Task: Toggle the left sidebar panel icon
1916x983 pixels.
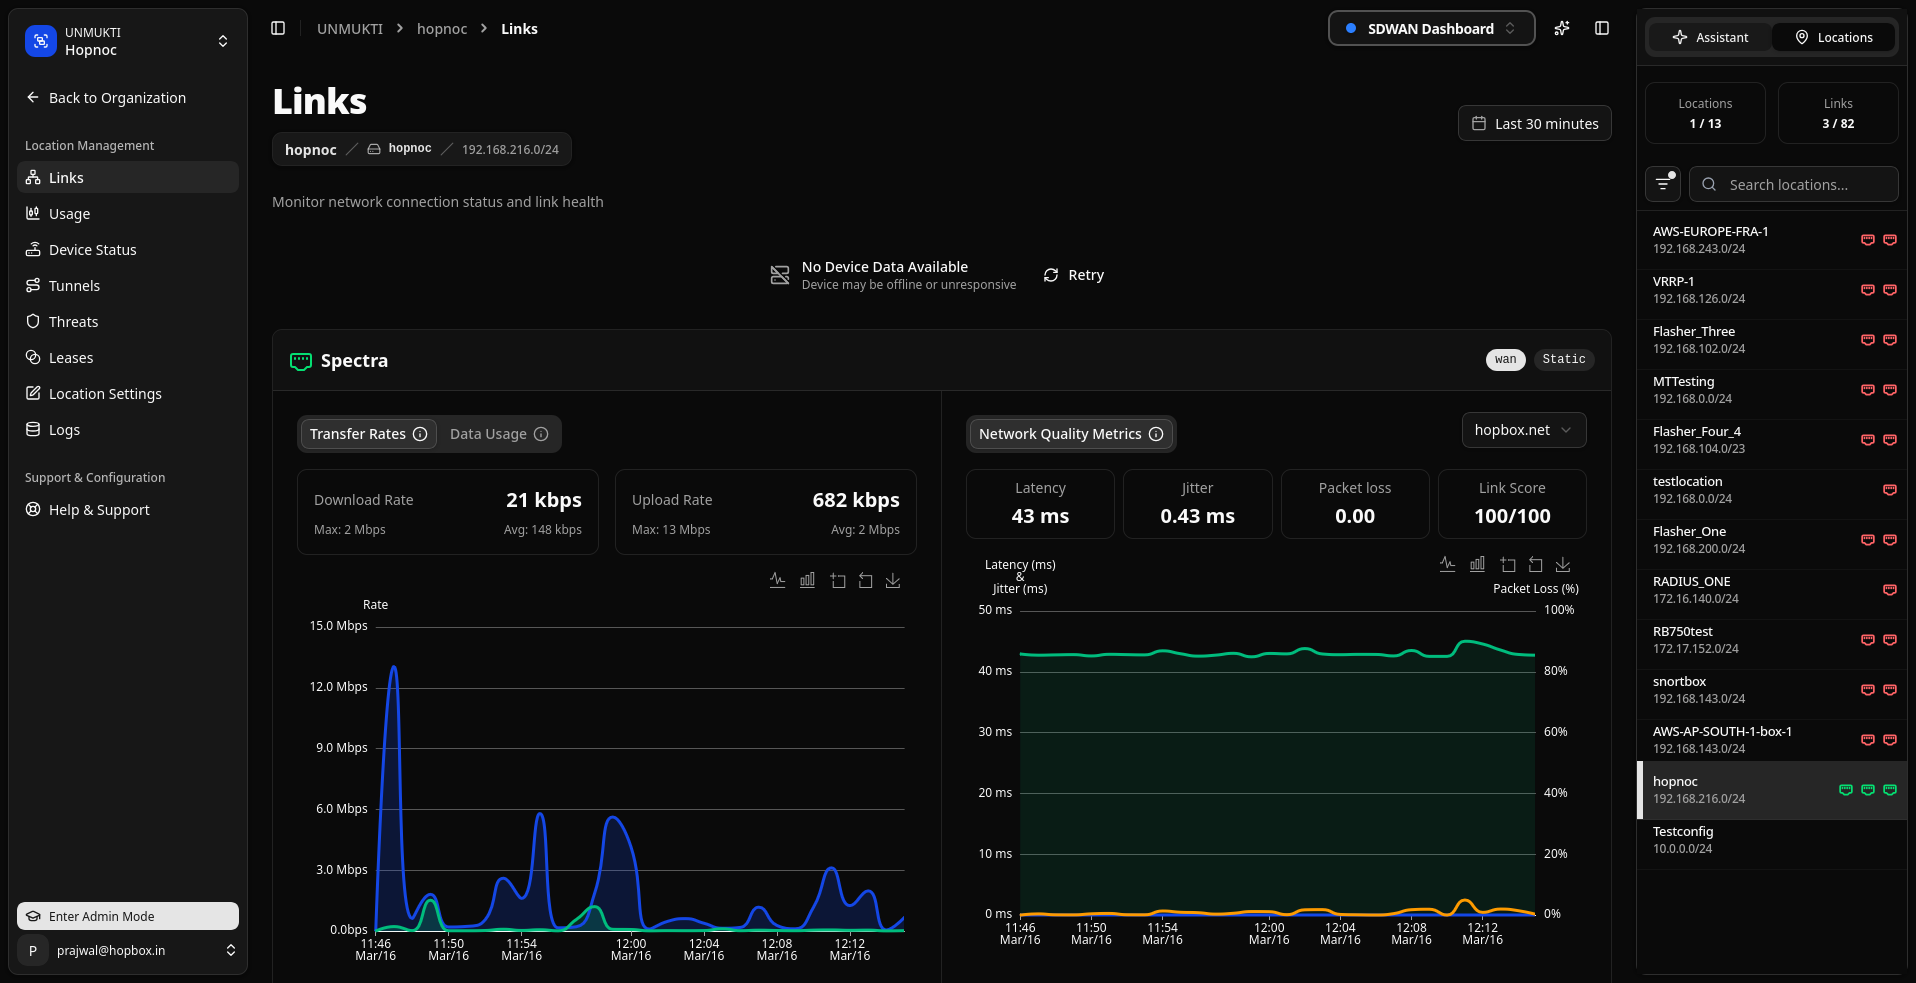Action: (x=278, y=29)
